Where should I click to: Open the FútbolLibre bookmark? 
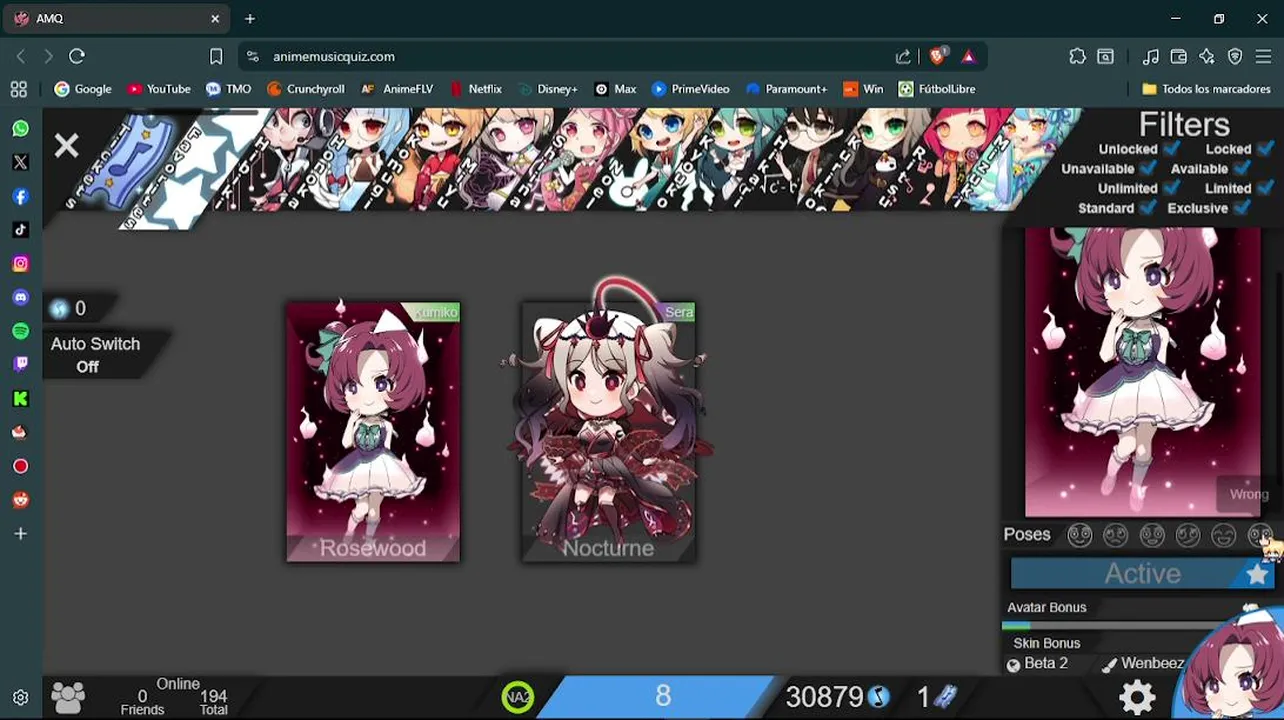(936, 89)
